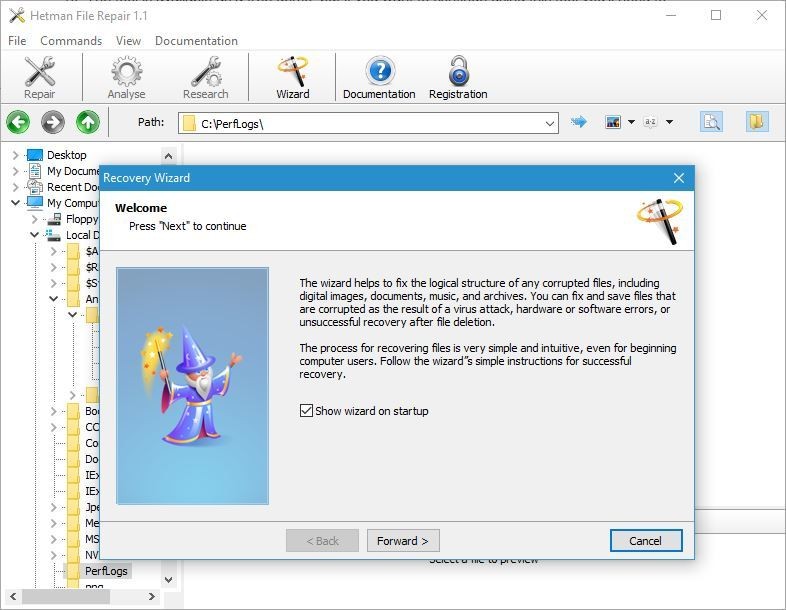Click tree scrollbar down arrow
Screen dimensions: 786x610
click(x=168, y=580)
